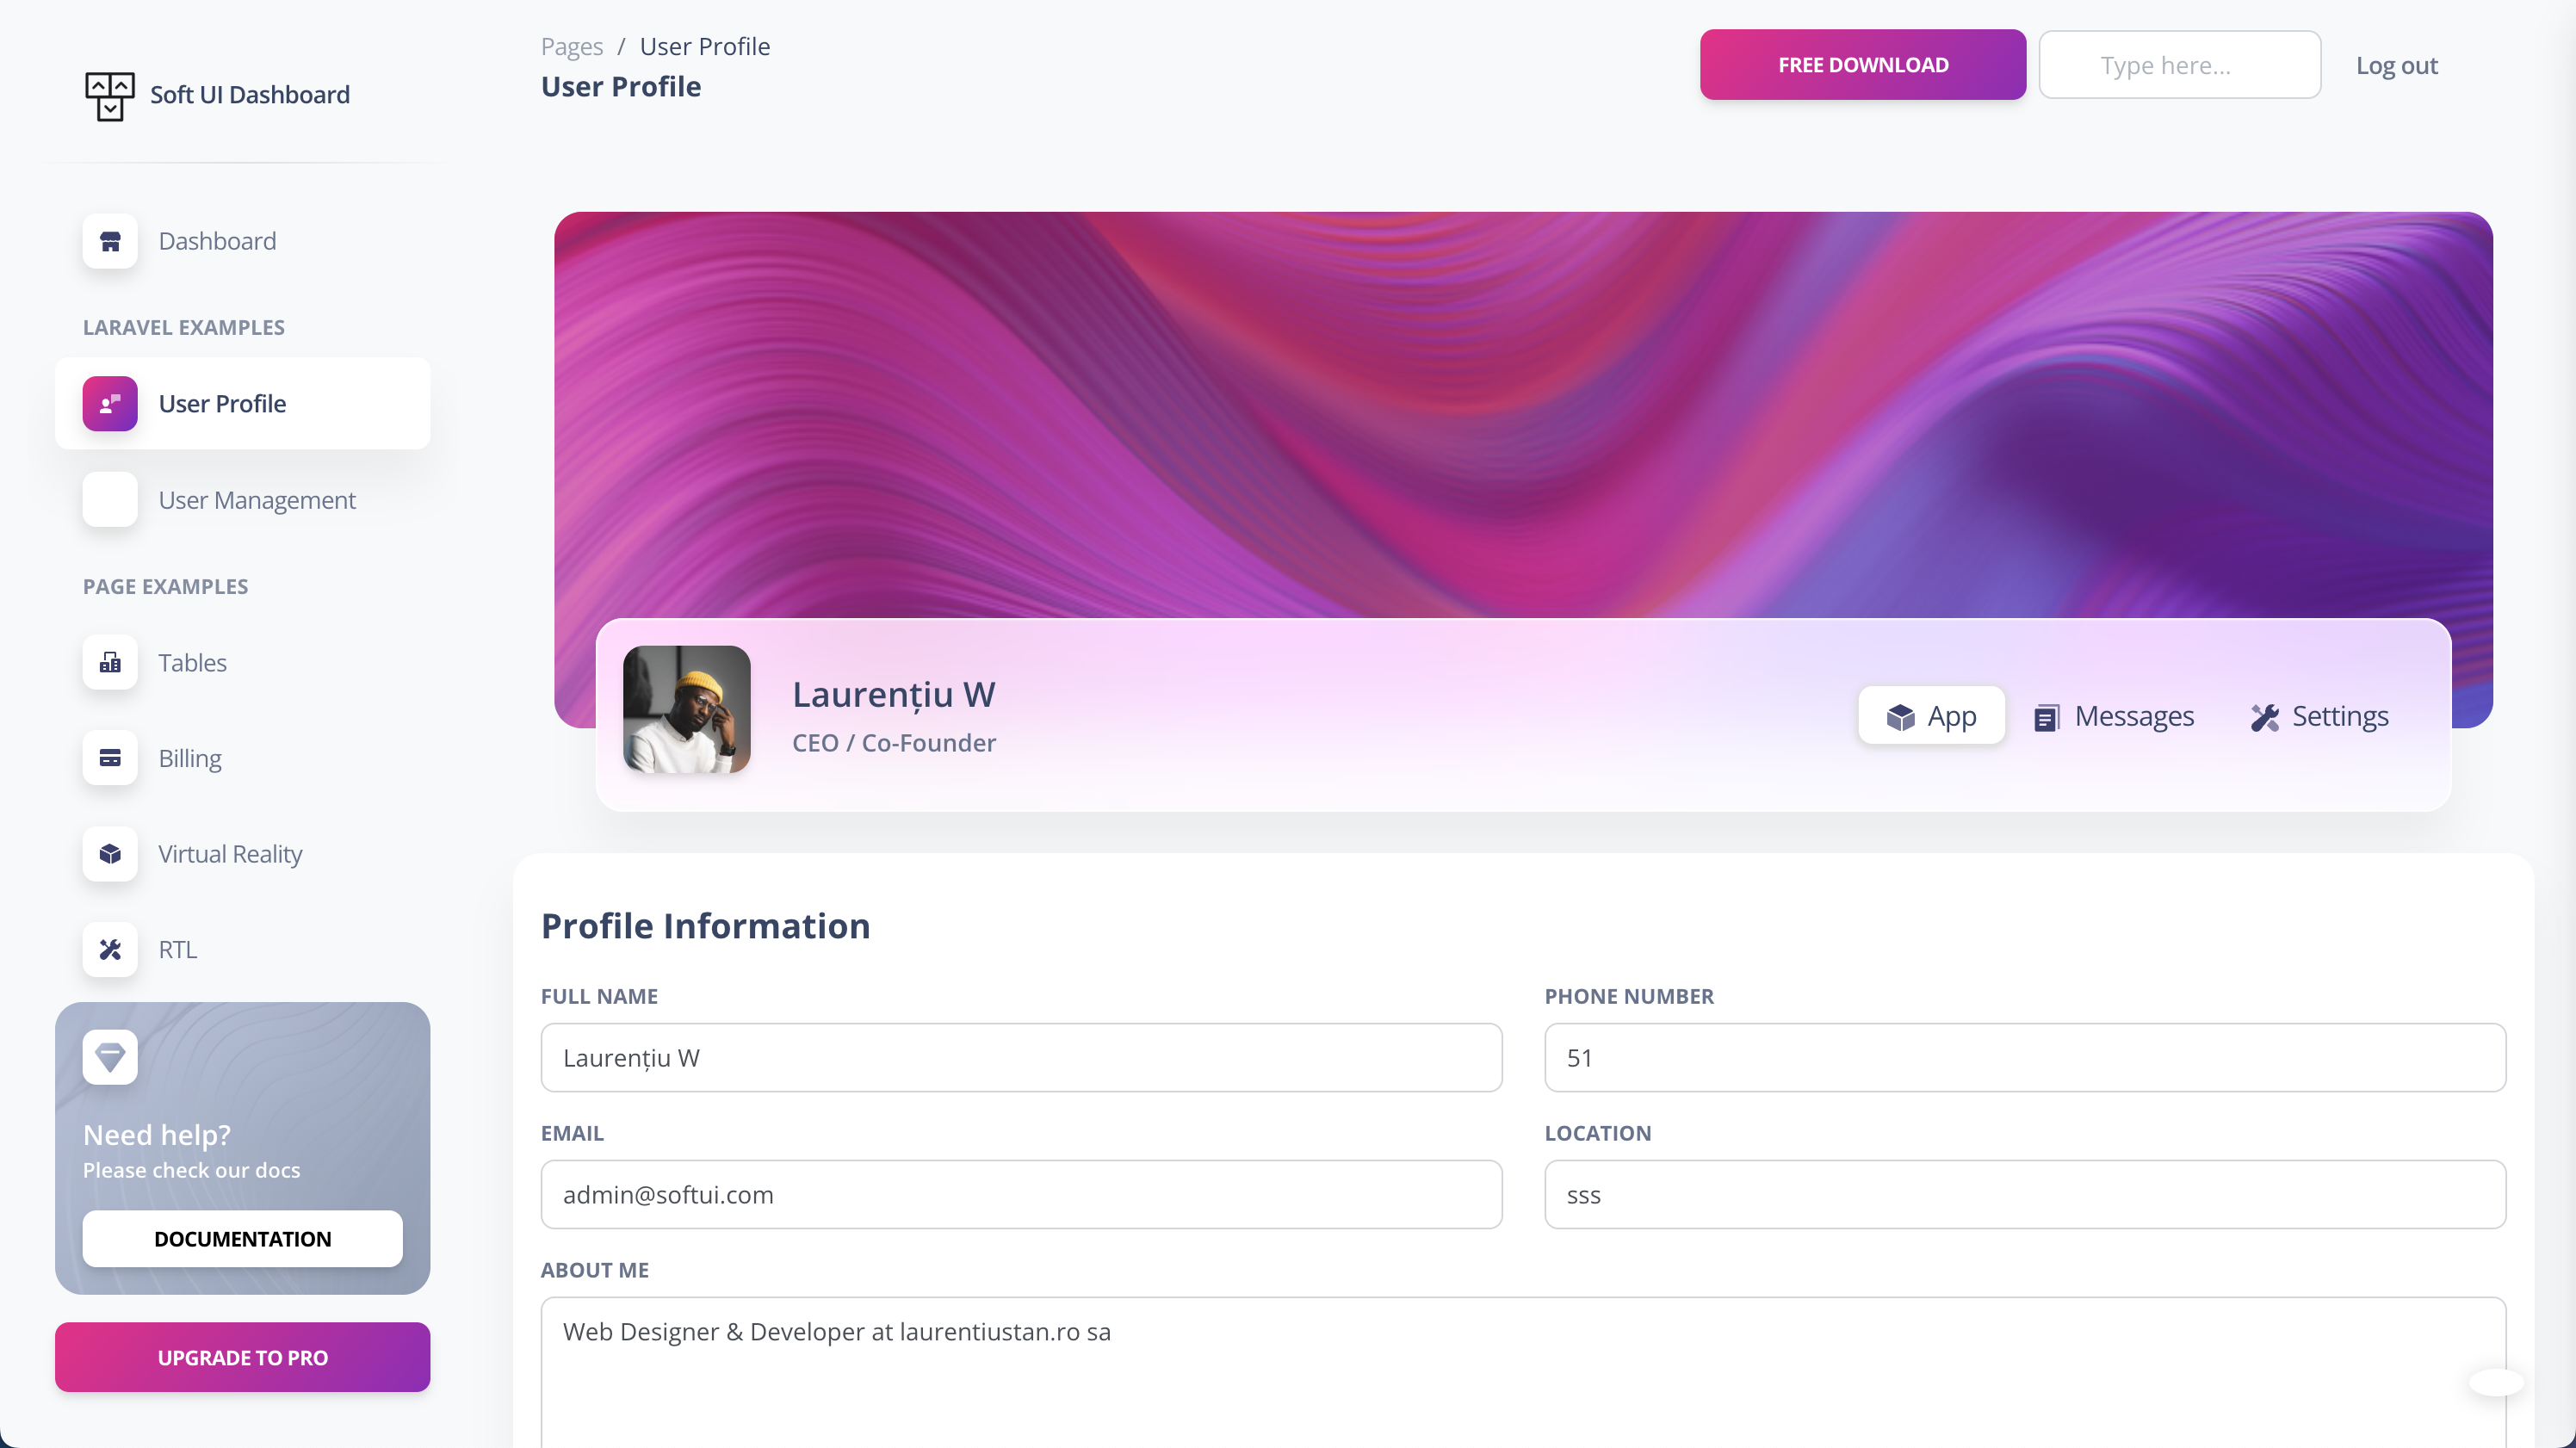
Task: Switch to the Messages tab
Action: click(x=2114, y=716)
